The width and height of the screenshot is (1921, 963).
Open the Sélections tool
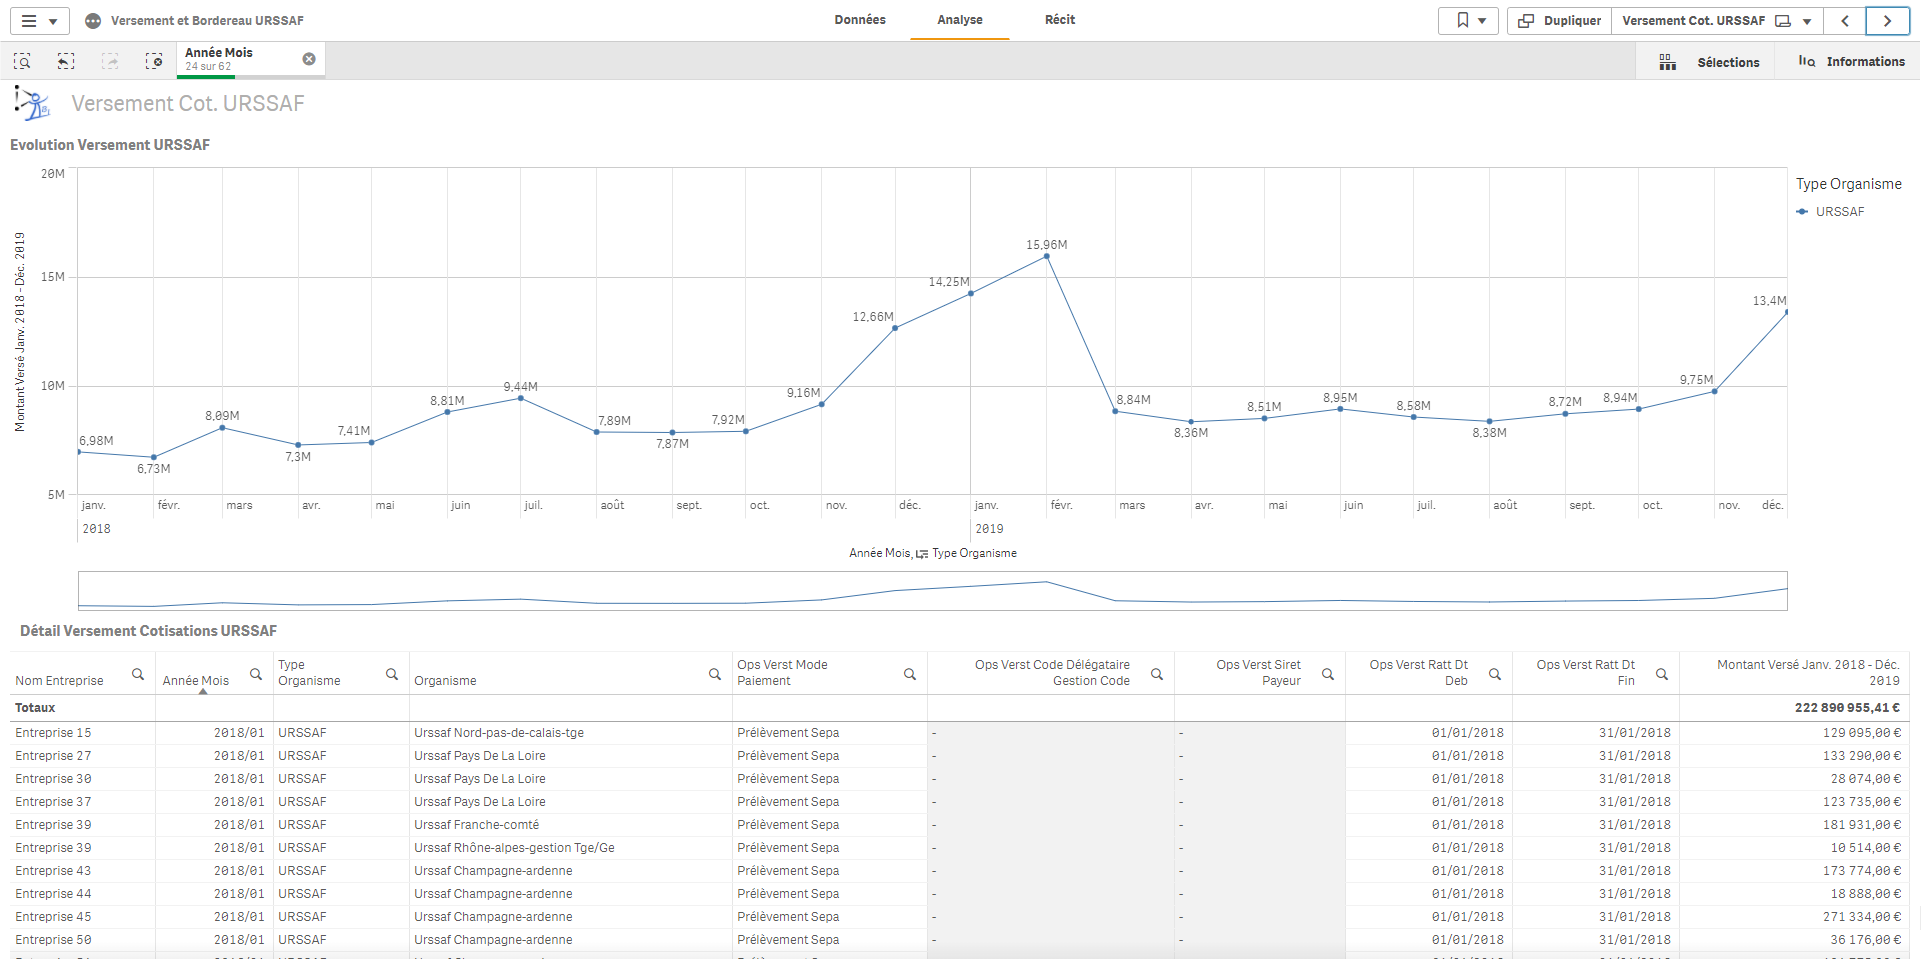click(1709, 62)
